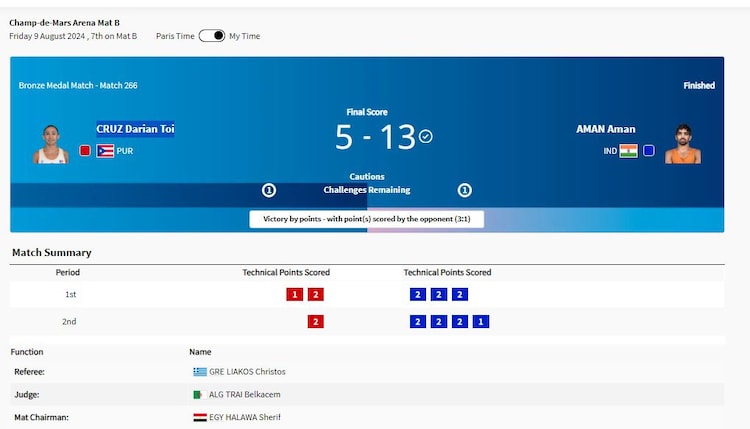This screenshot has width=750, height=429.
Task: Click the India flag icon
Action: [628, 151]
